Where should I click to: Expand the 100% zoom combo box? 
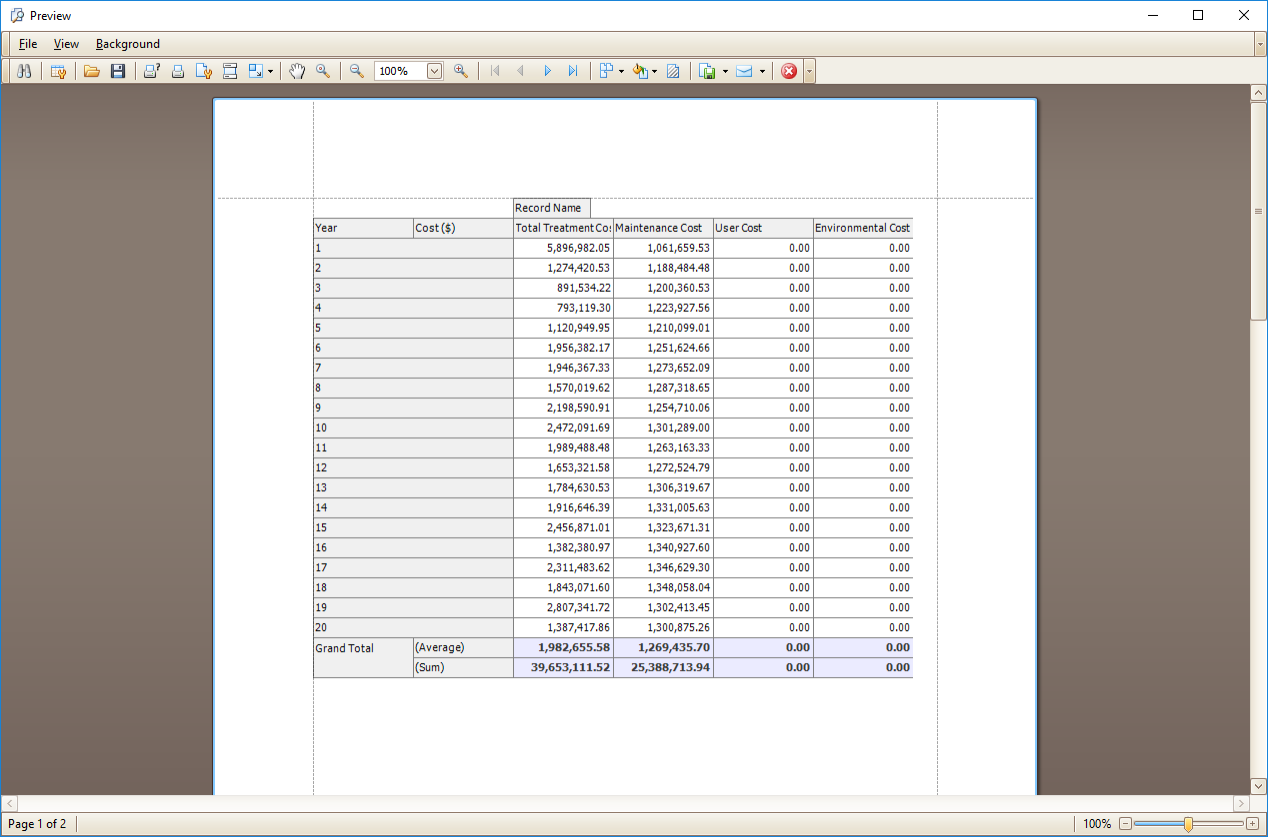pos(434,71)
